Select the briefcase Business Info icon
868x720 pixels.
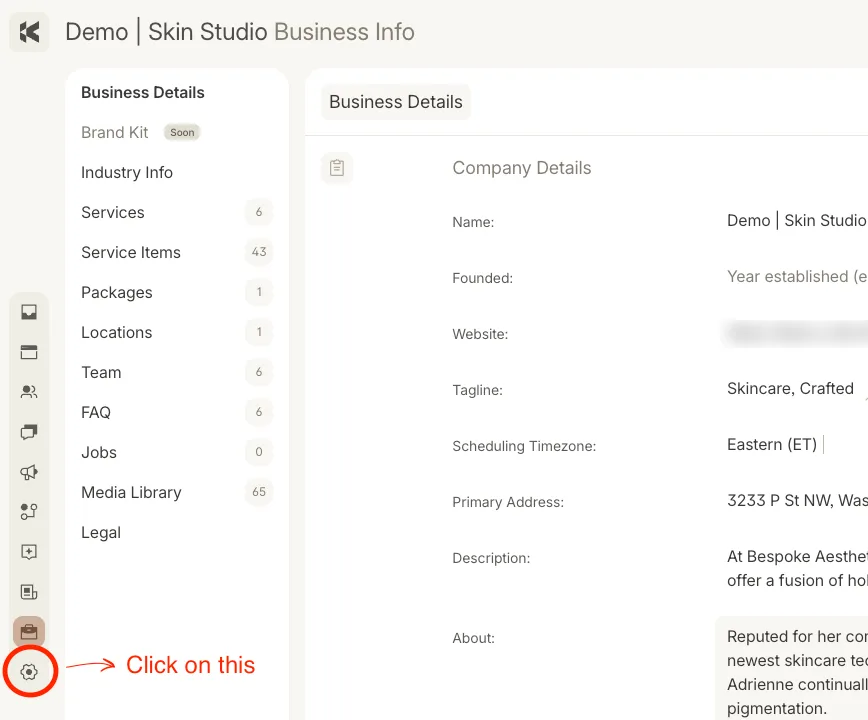click(x=29, y=631)
